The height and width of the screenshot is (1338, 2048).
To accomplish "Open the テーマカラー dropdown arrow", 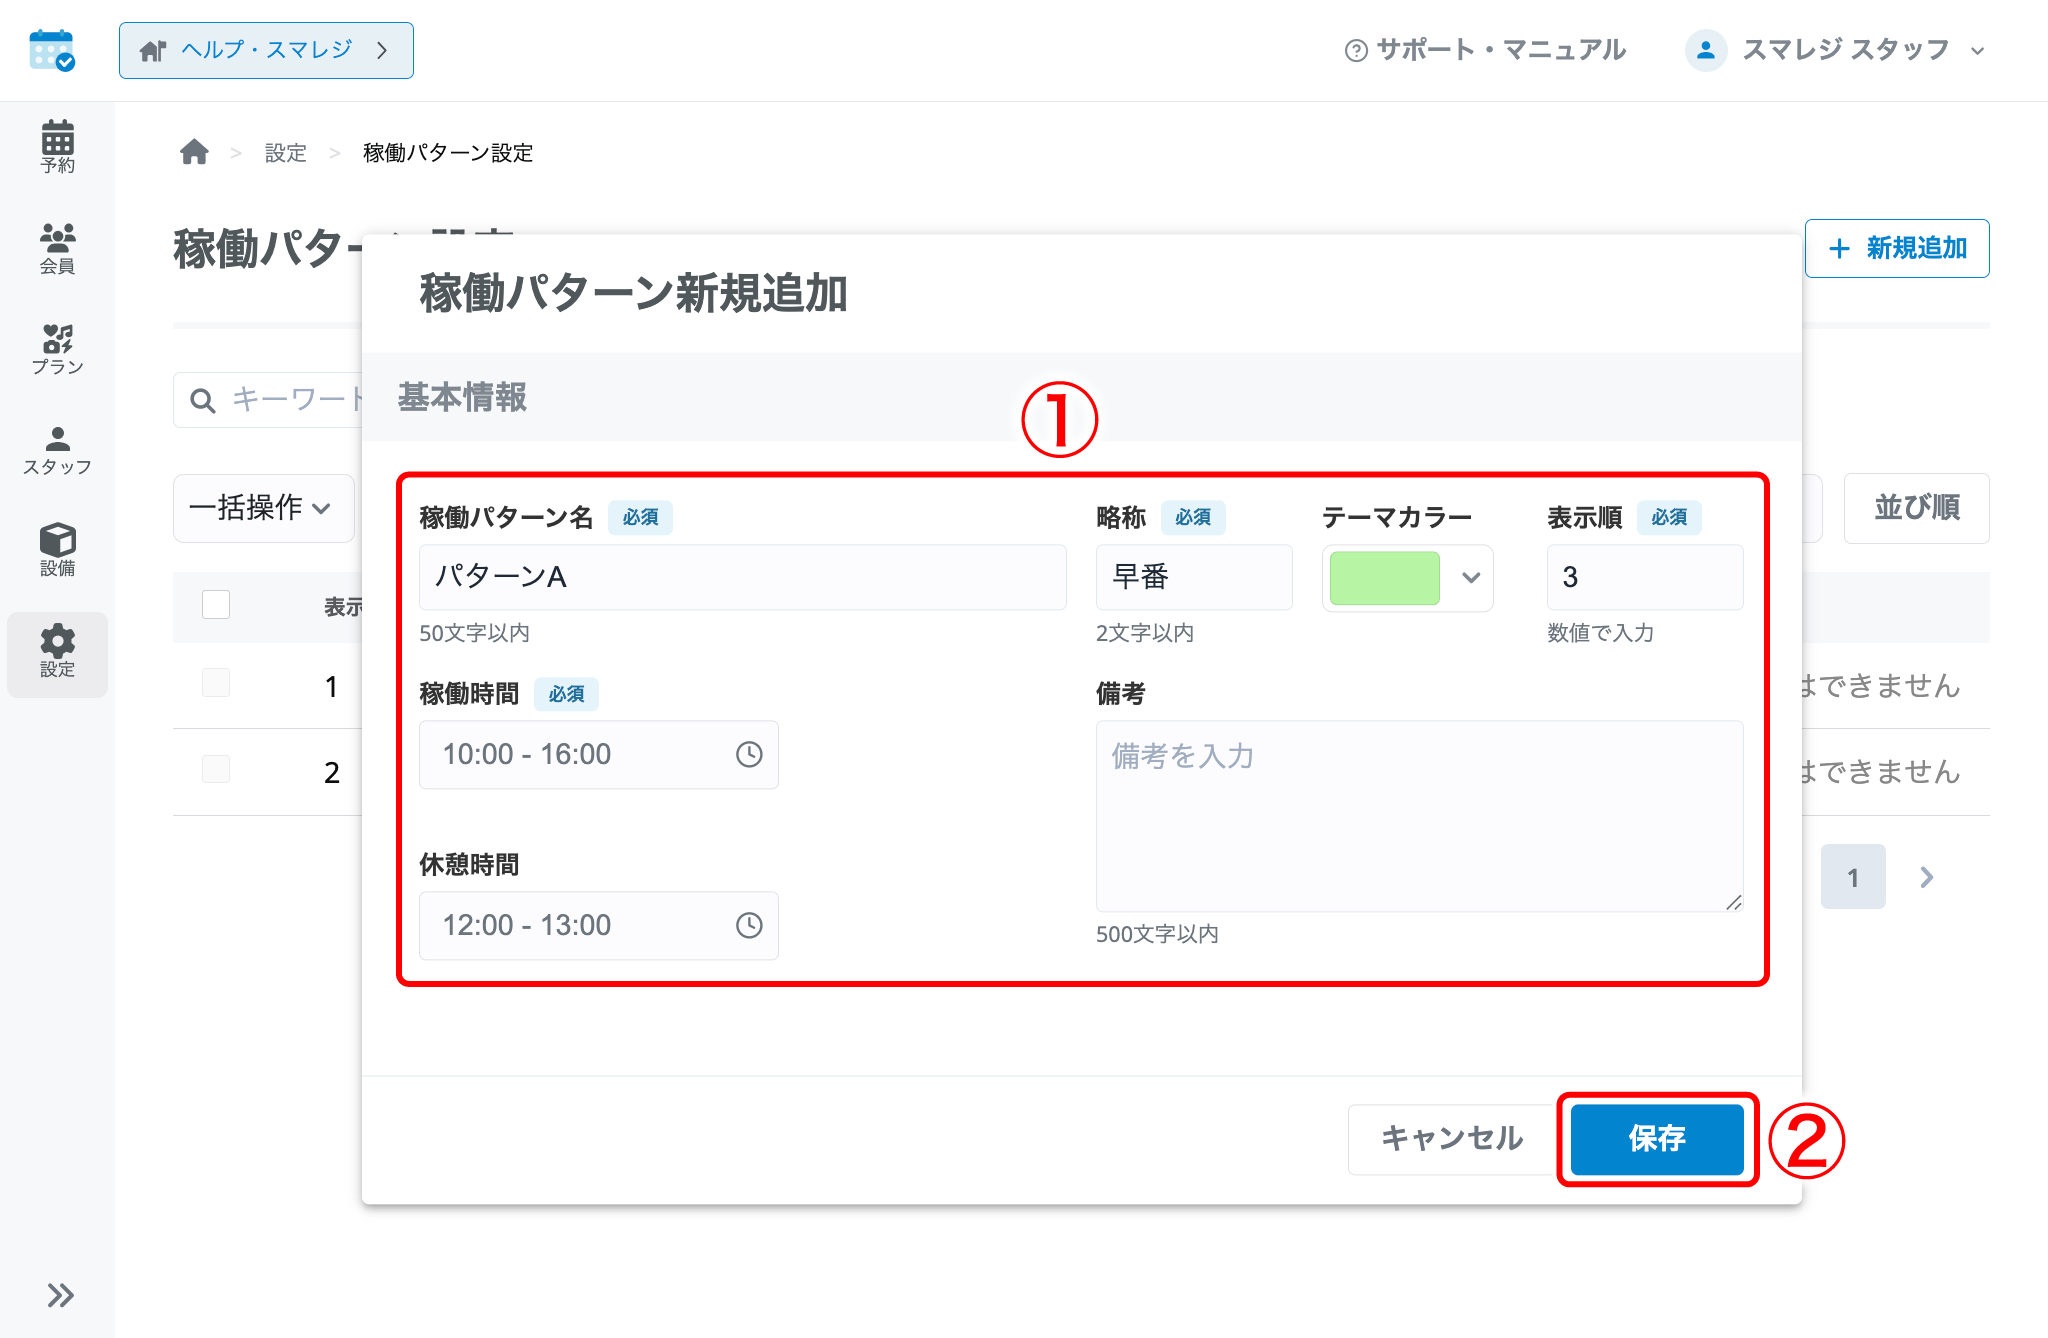I will click(1471, 577).
